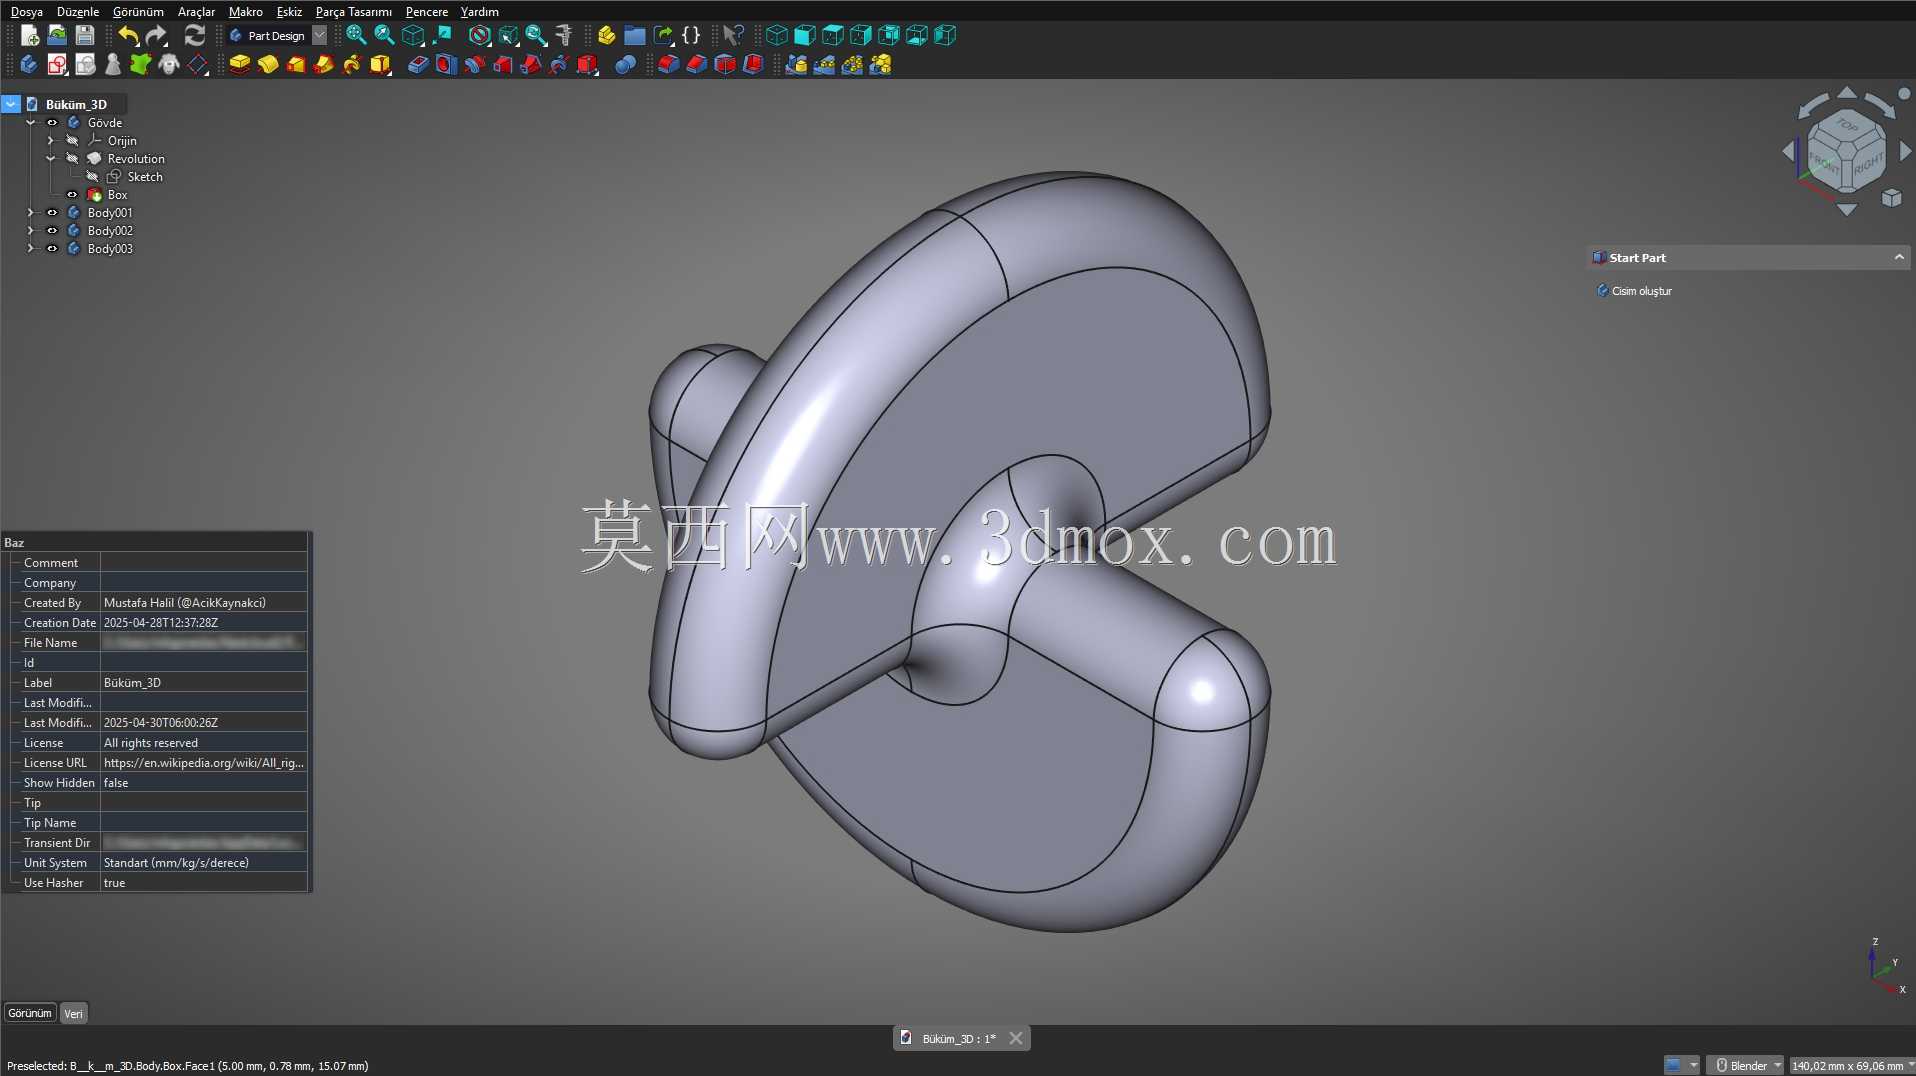Show the hidden Revolution feature

(72, 159)
